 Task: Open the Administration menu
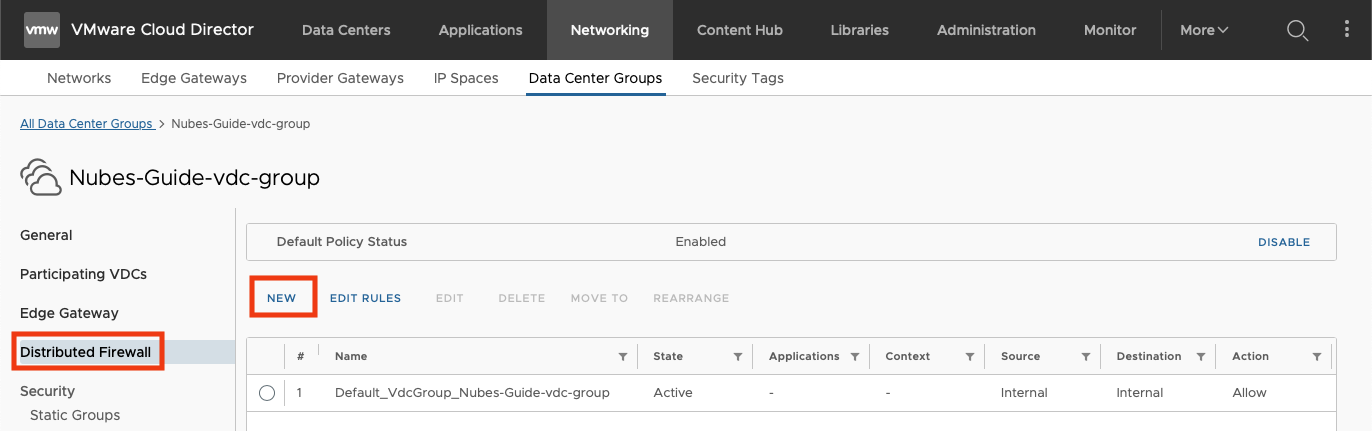click(986, 30)
